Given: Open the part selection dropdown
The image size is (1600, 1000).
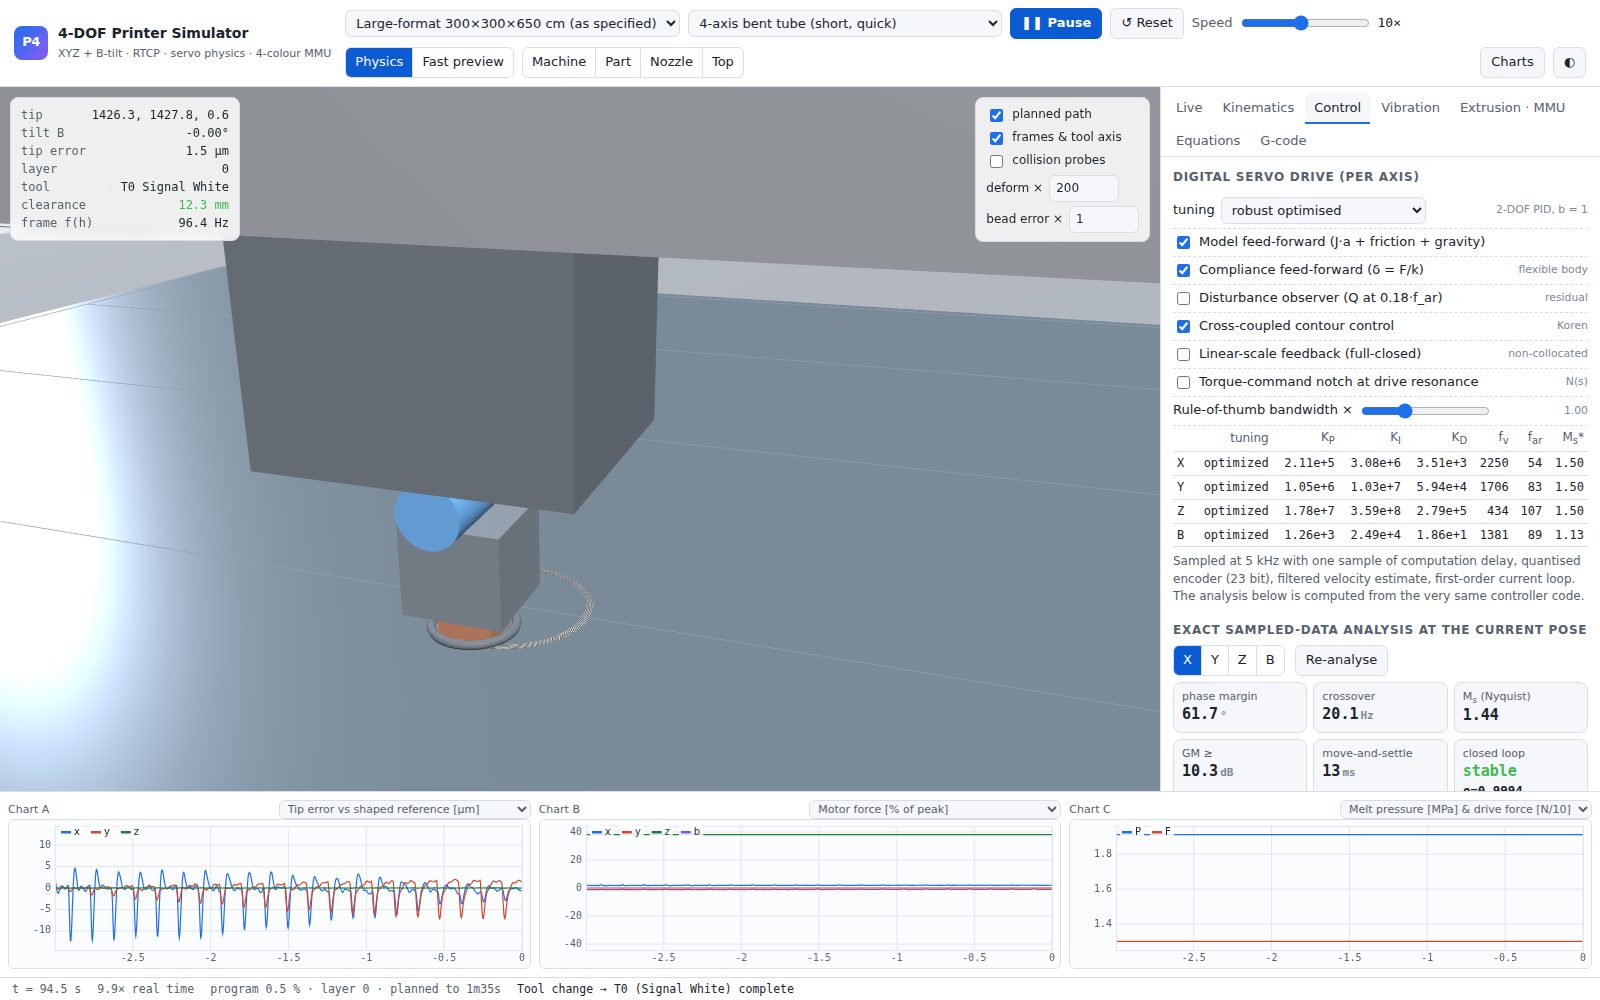Looking at the screenshot, I should (x=845, y=23).
